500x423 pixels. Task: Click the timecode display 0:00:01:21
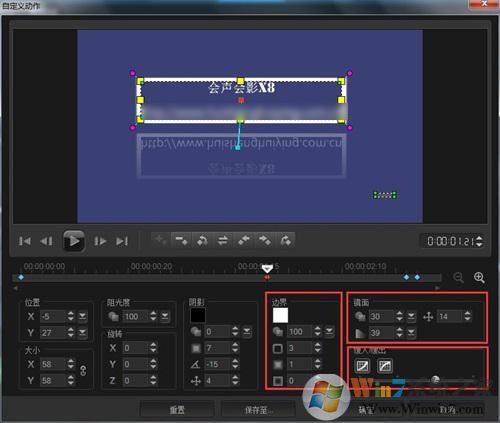(x=450, y=241)
